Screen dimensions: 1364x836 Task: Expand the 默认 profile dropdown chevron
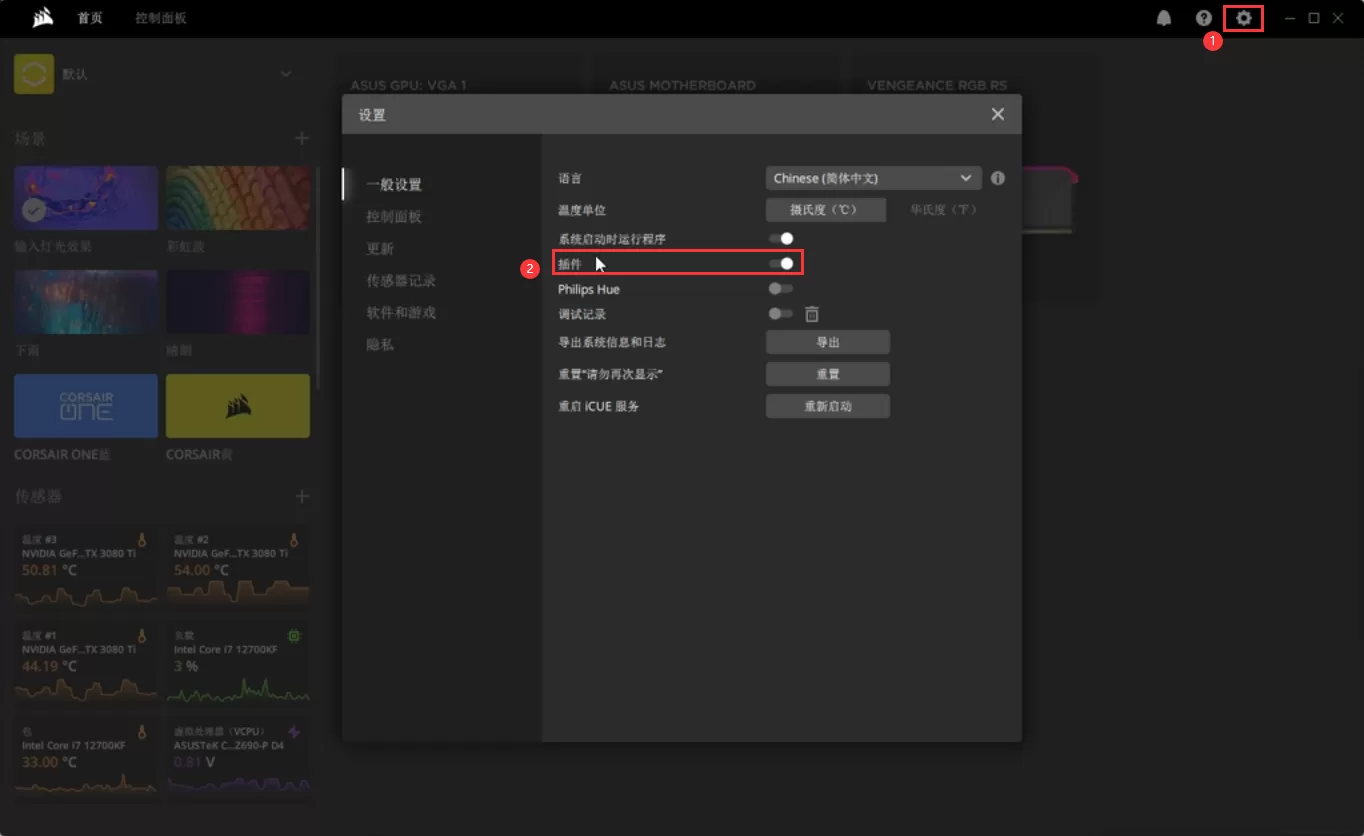[286, 74]
